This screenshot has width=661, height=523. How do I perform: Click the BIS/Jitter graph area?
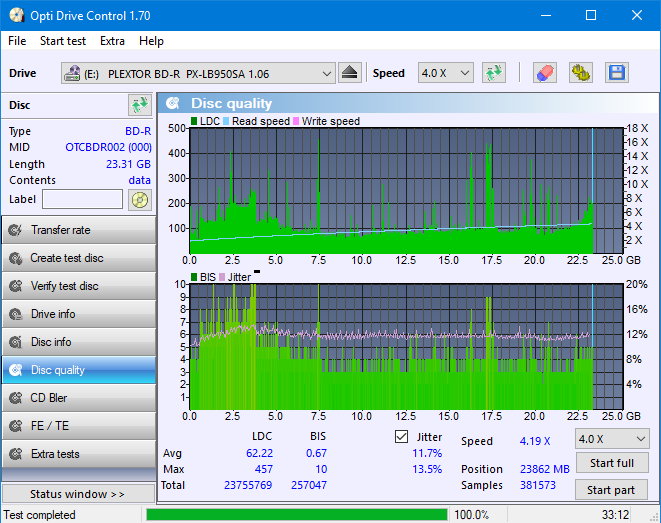click(x=406, y=347)
